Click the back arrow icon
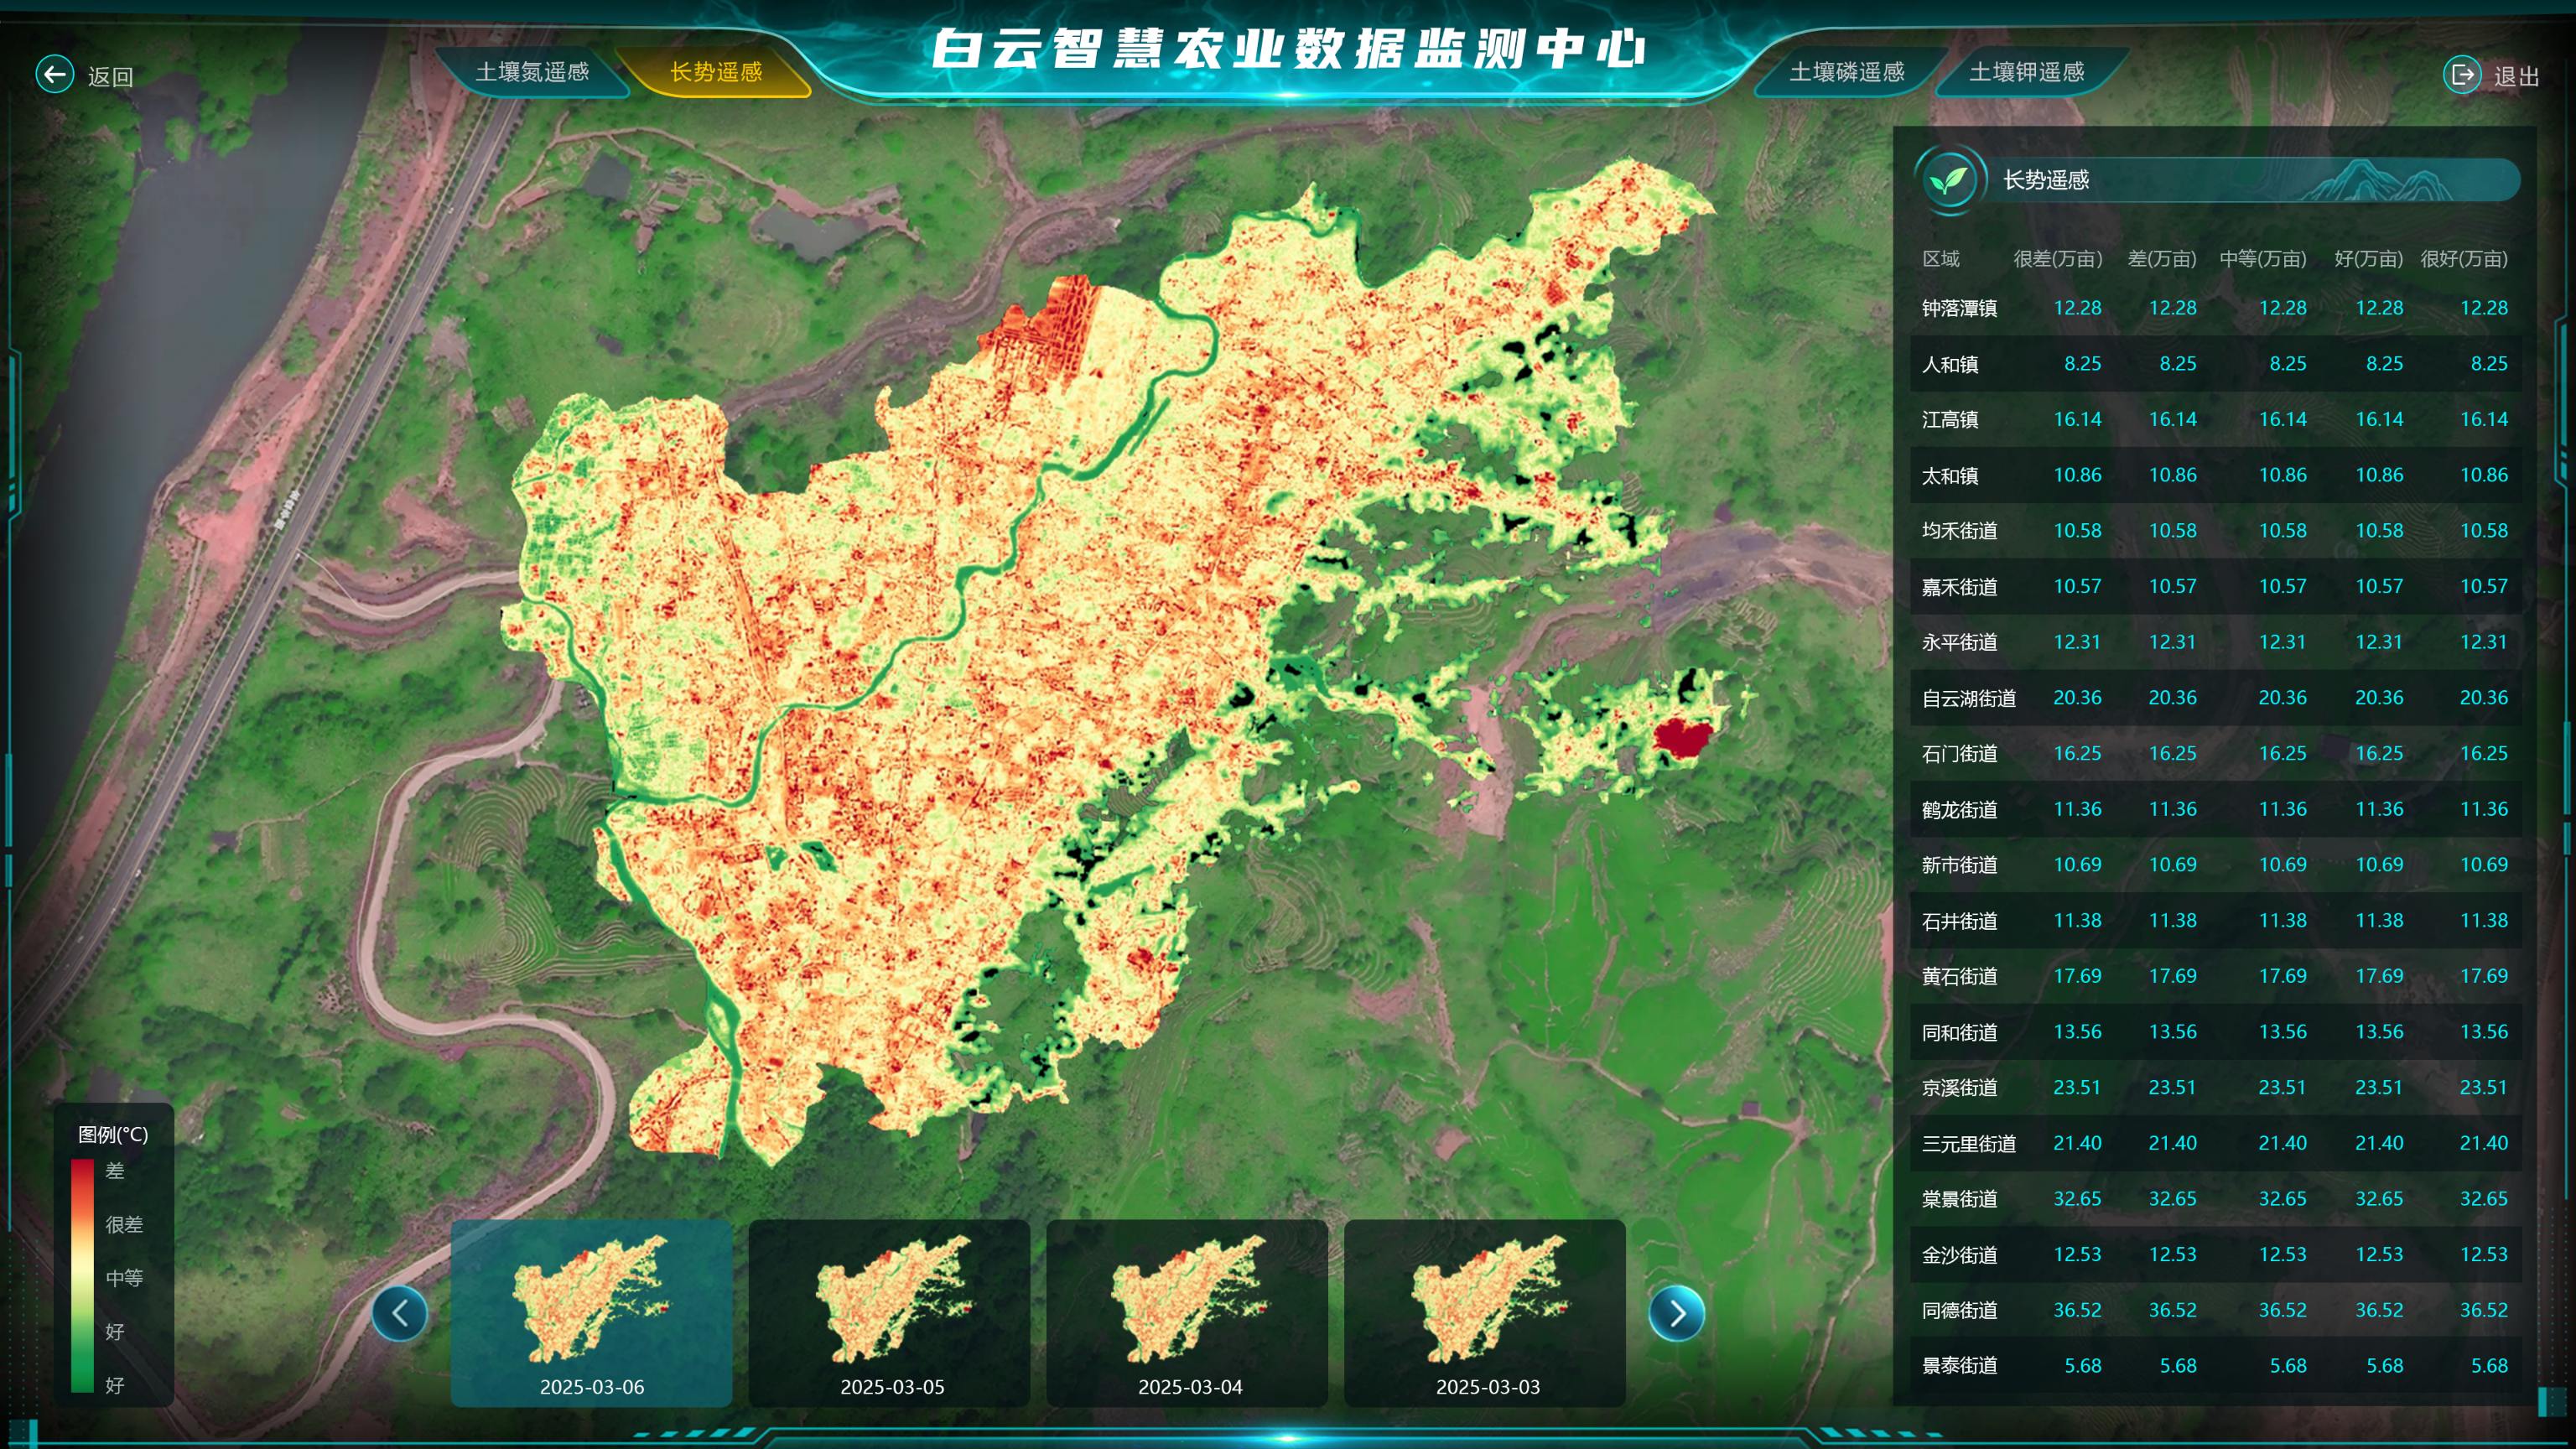The width and height of the screenshot is (2576, 1449). click(55, 75)
